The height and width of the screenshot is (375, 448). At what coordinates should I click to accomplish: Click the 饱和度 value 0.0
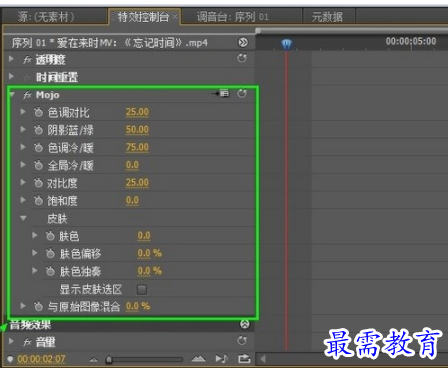[132, 200]
